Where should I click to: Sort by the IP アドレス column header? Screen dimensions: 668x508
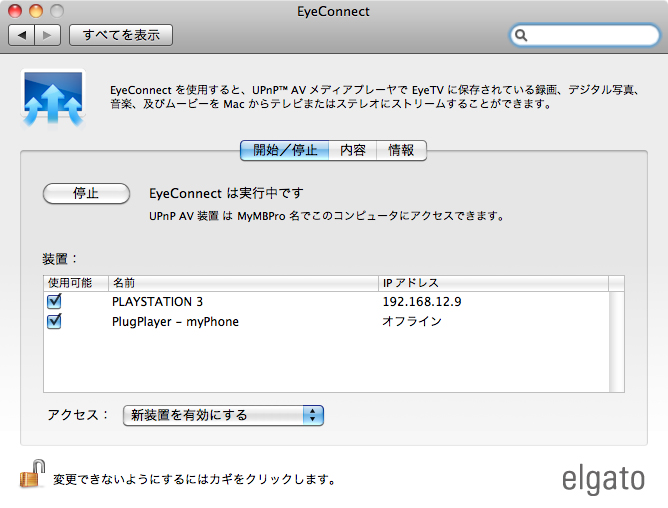(x=493, y=283)
